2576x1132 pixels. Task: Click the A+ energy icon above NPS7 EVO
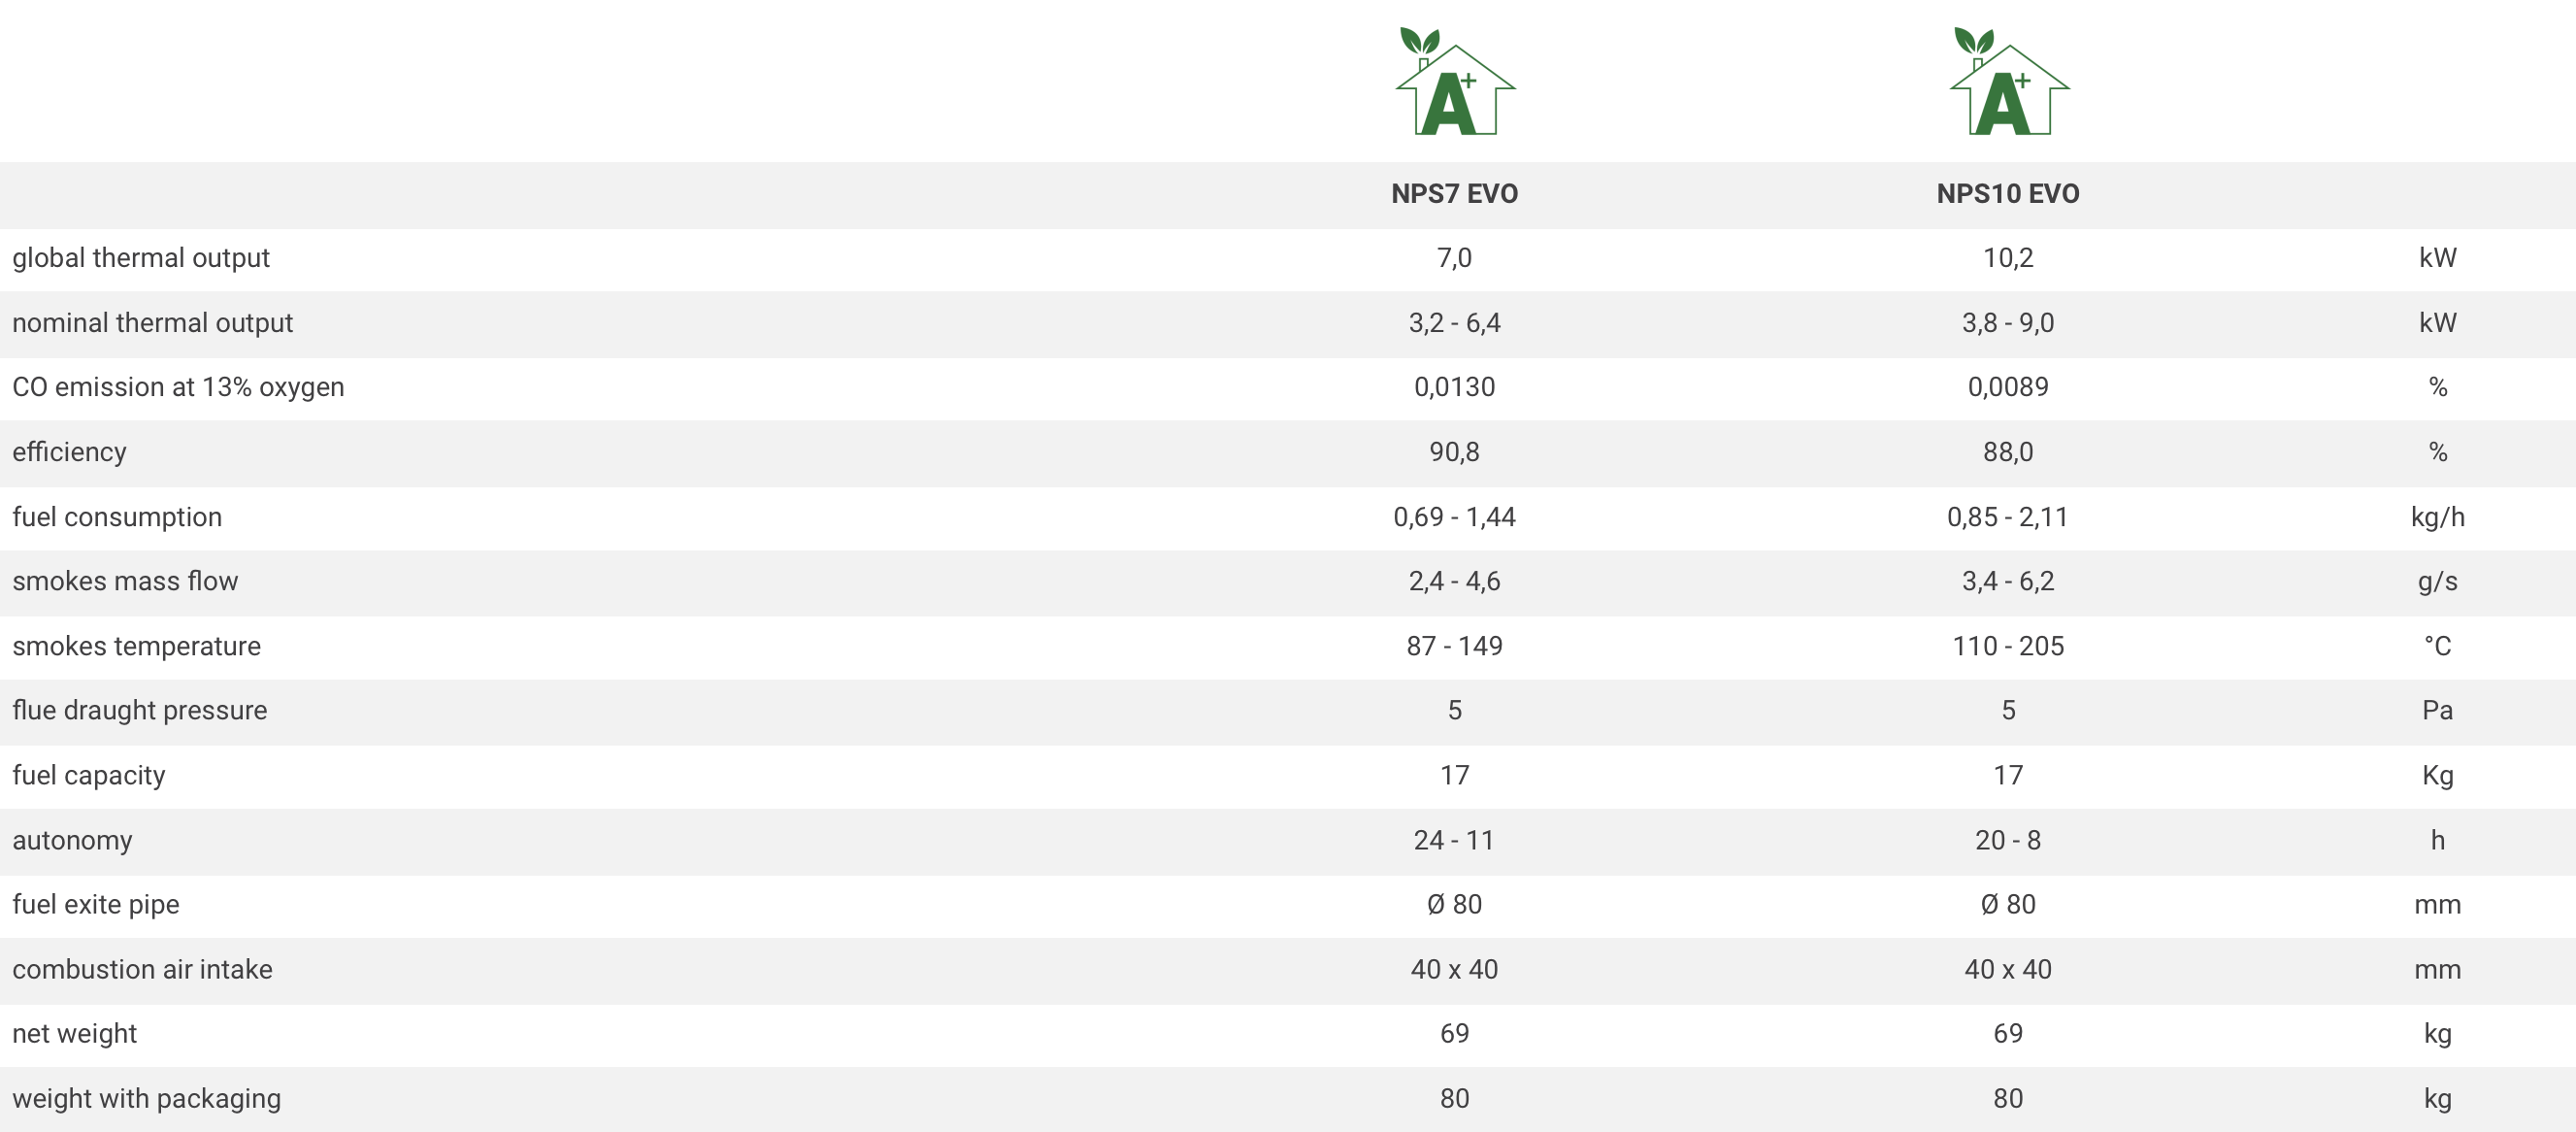[1454, 83]
